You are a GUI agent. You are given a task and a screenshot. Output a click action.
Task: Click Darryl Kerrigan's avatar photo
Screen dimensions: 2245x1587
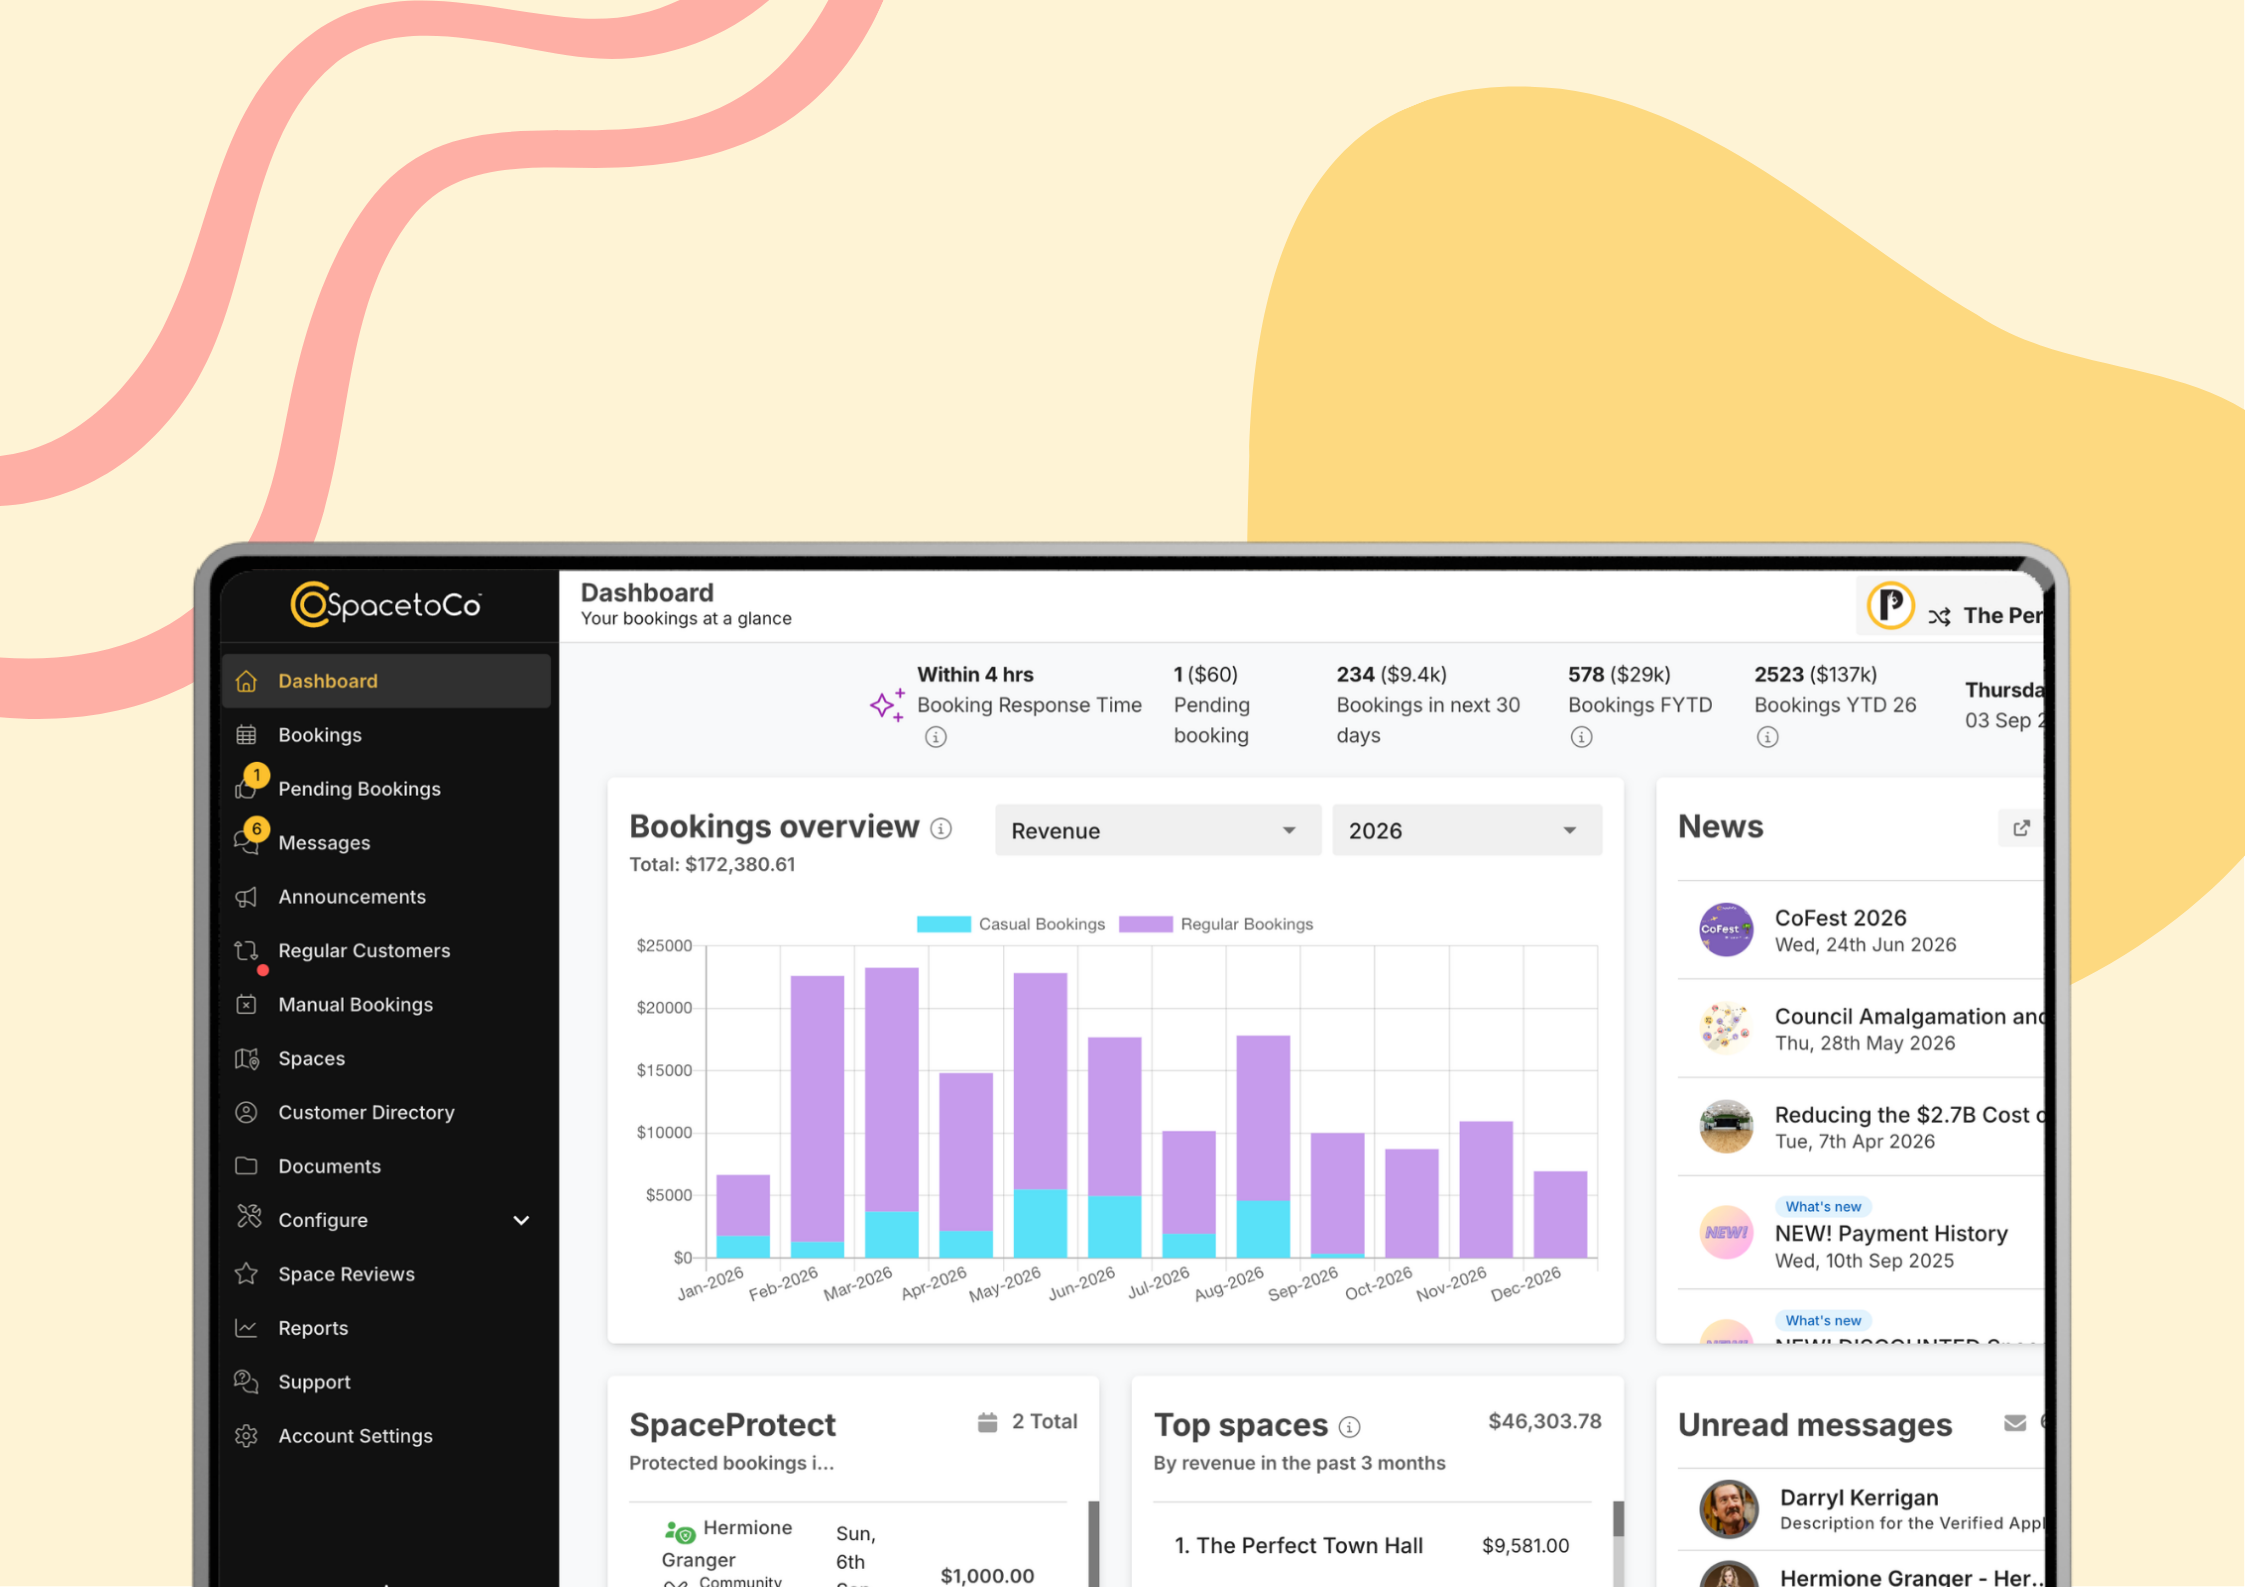click(x=1728, y=1509)
